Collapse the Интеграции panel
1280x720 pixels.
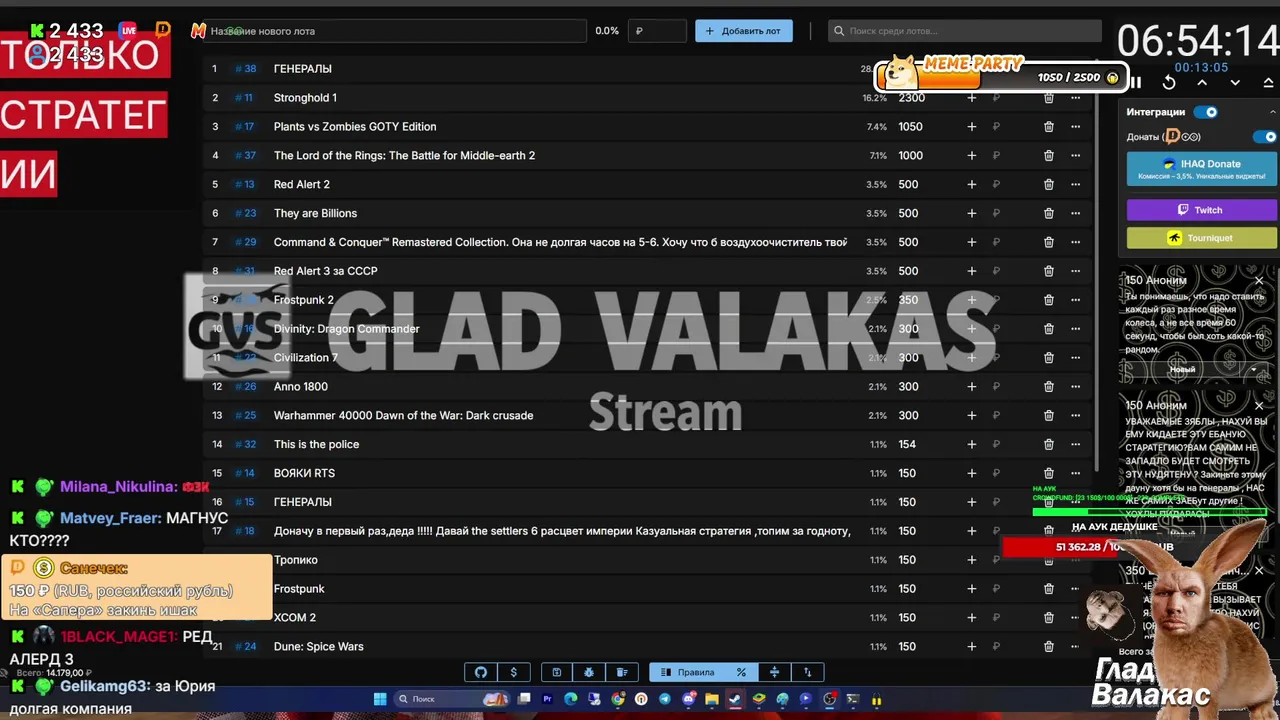(1272, 112)
